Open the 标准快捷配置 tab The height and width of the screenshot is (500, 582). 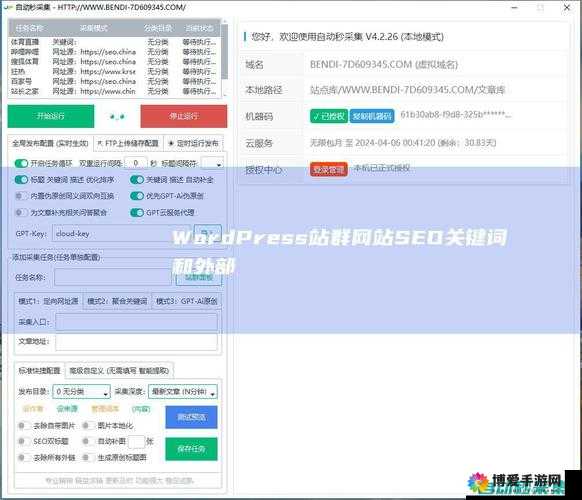point(39,370)
